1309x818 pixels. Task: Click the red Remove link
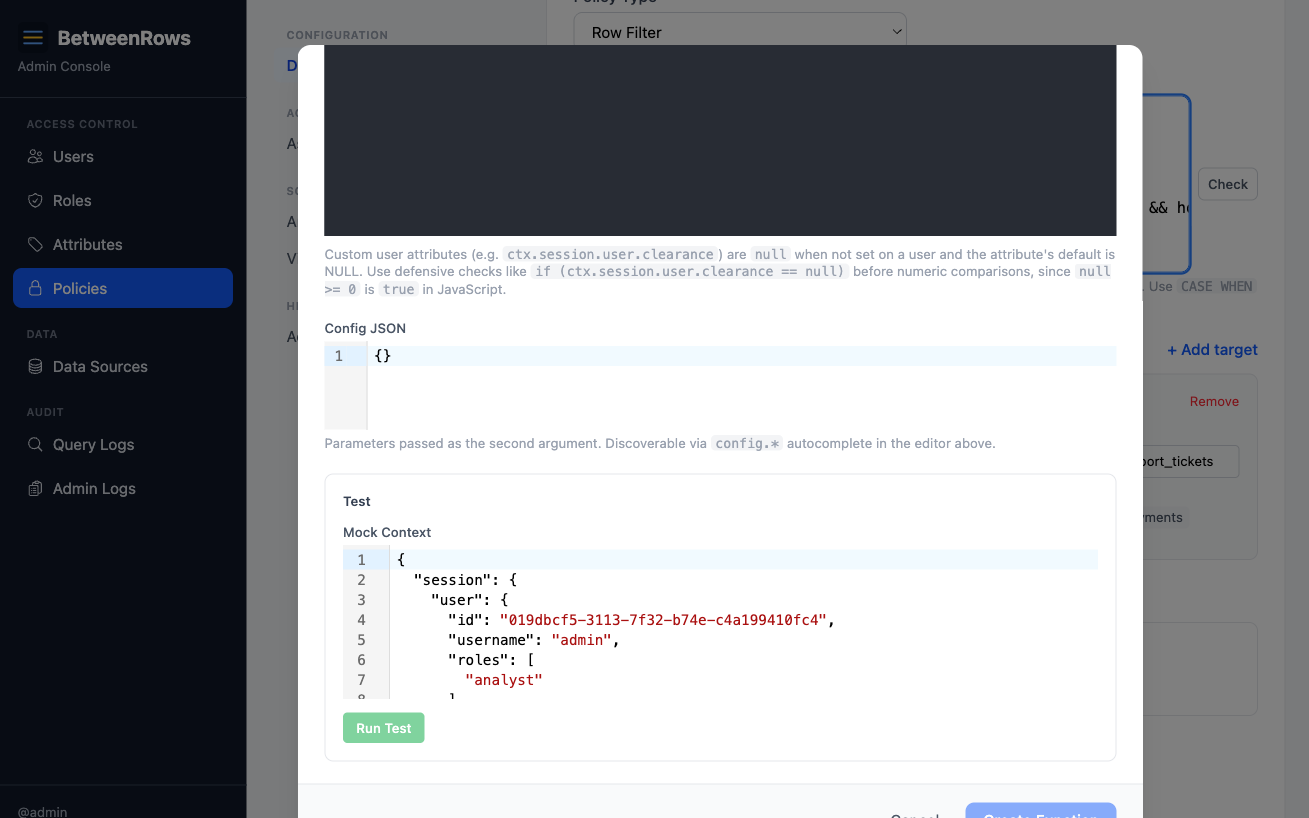tap(1214, 401)
